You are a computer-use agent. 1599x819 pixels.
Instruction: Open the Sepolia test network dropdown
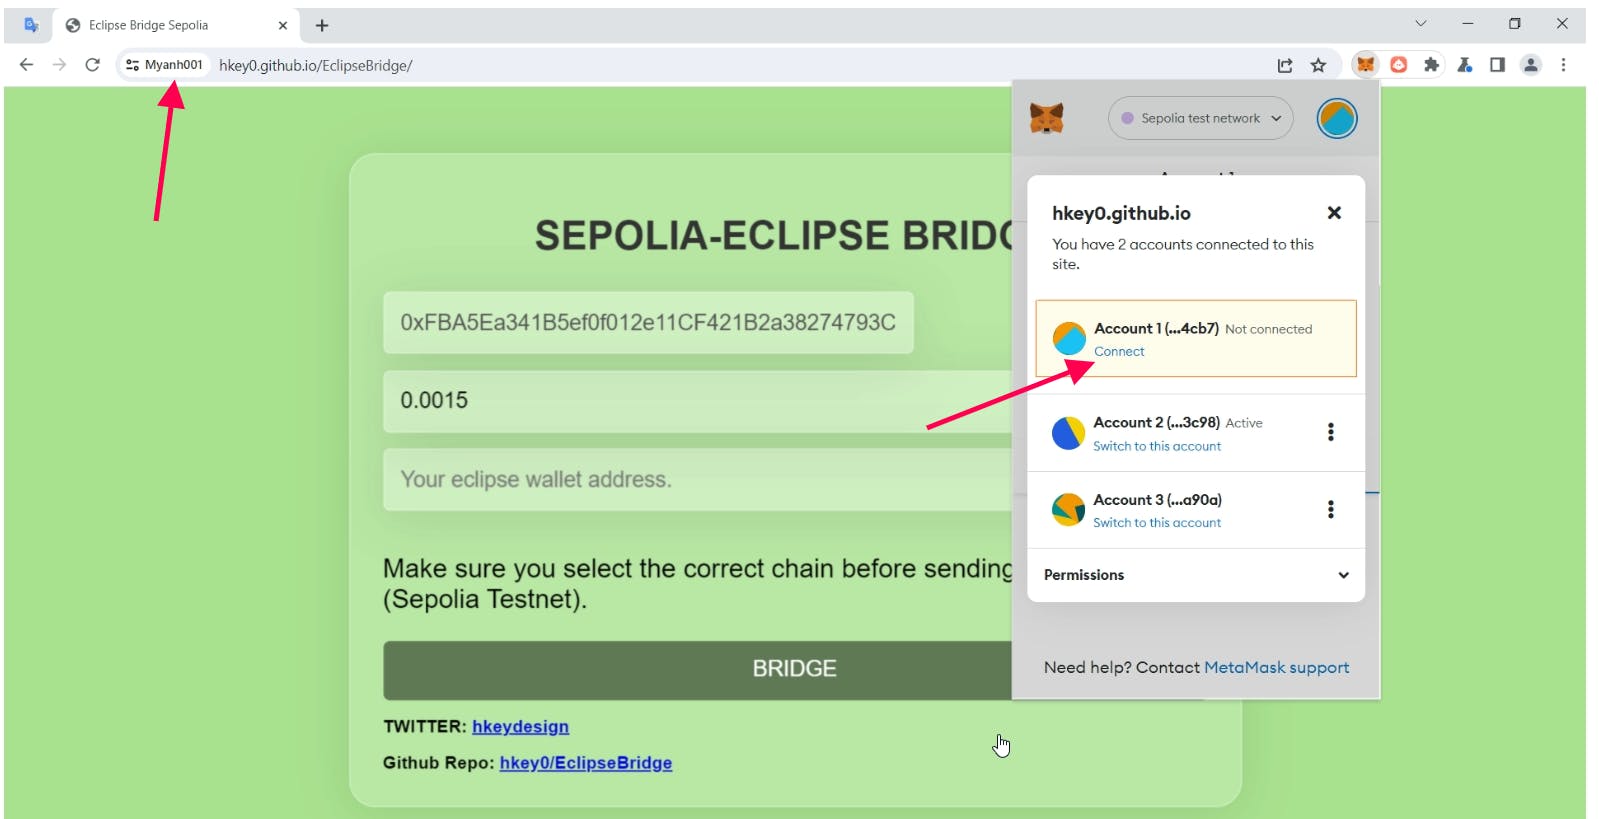tap(1200, 118)
